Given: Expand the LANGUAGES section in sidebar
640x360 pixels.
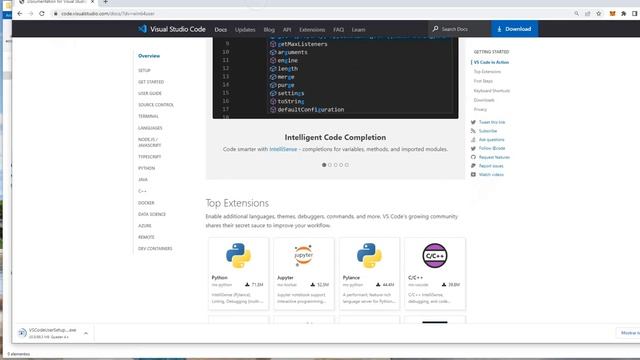Looking at the screenshot, I should [150, 128].
